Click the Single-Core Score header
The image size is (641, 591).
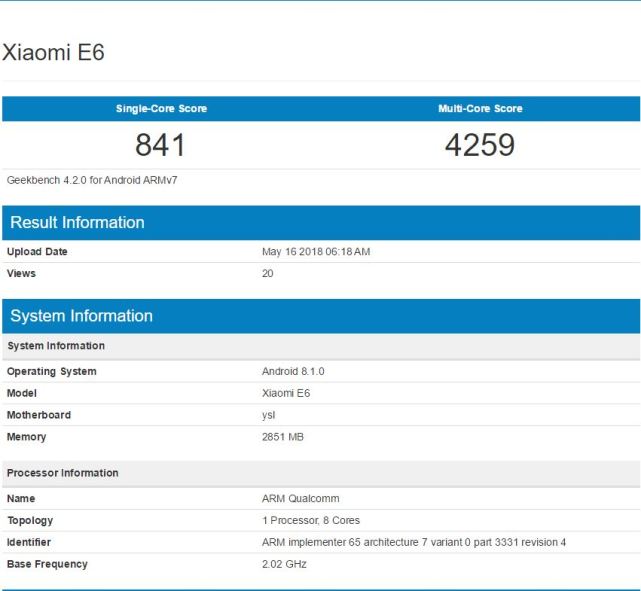(161, 109)
